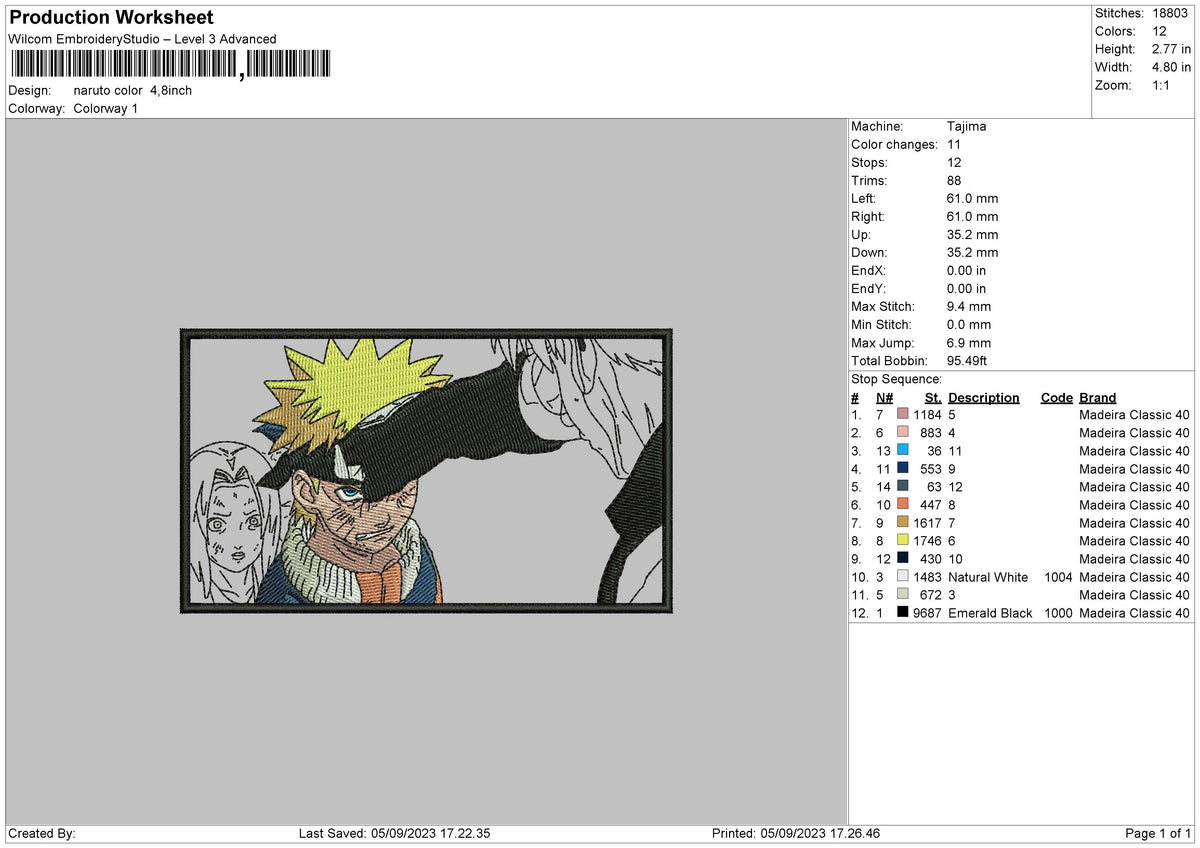Select the 'Natural White' description
The width and height of the screenshot is (1200, 848).
click(x=988, y=577)
